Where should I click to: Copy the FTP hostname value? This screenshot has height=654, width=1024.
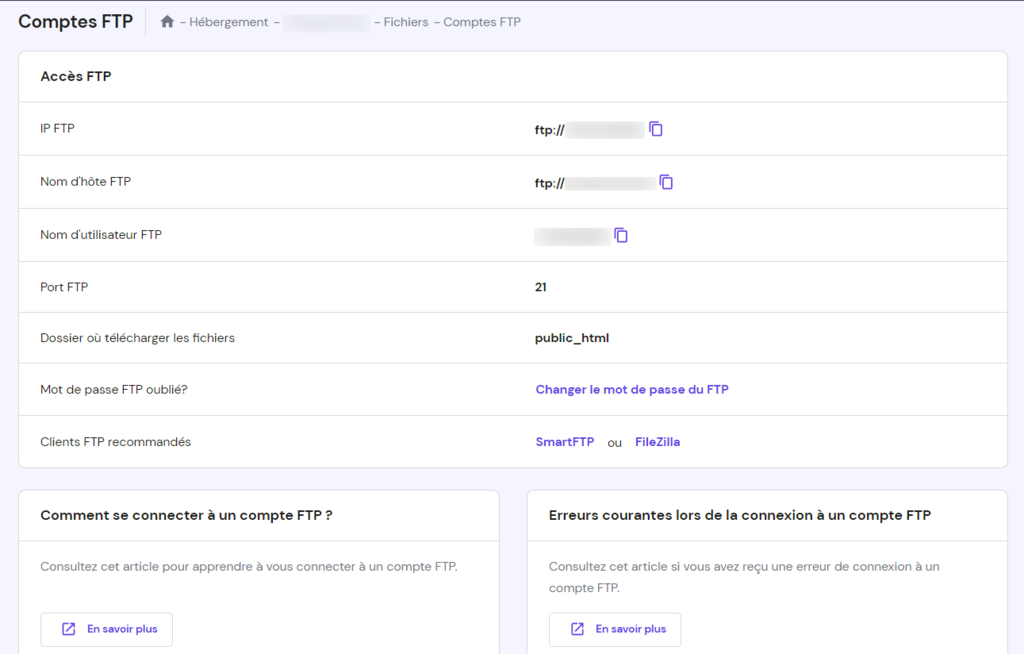tap(666, 182)
